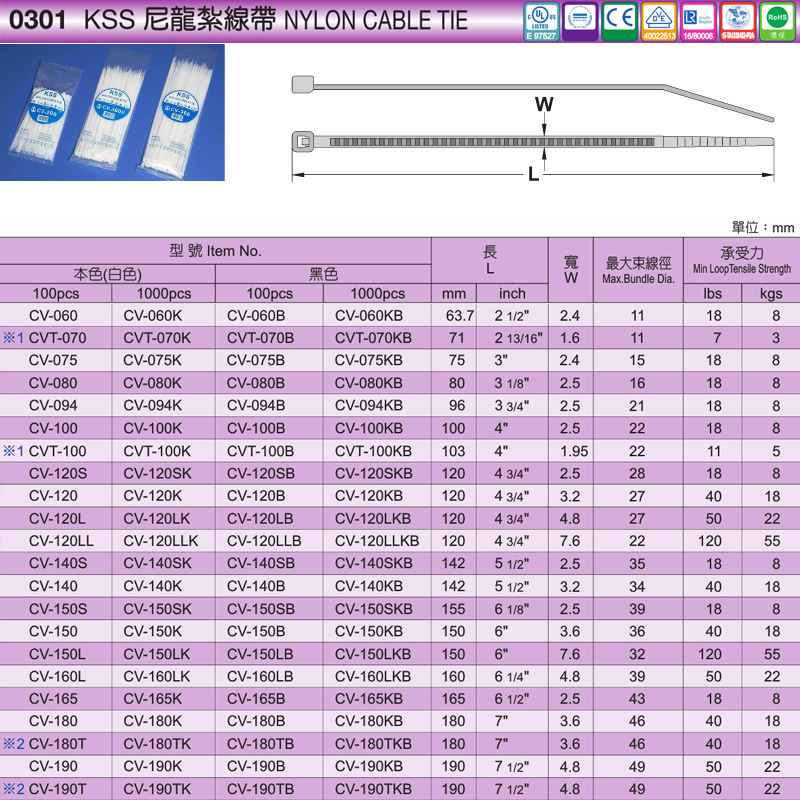Click the 155 mm length value
The width and height of the screenshot is (800, 800).
[x=453, y=609]
